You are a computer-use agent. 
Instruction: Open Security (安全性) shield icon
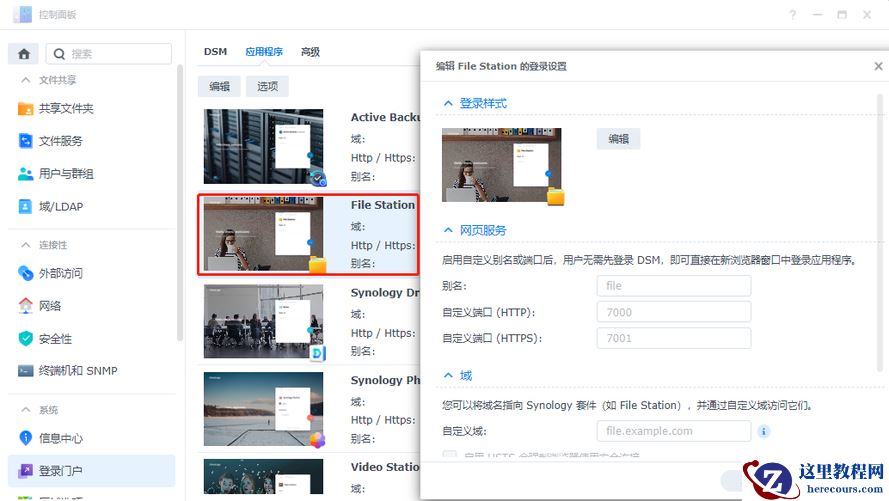[26, 338]
